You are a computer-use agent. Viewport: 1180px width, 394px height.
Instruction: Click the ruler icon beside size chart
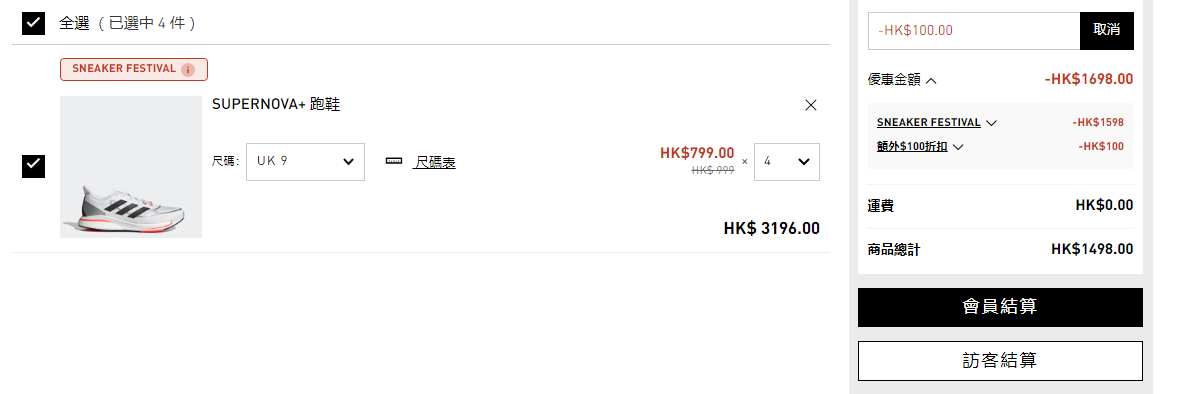[394, 161]
